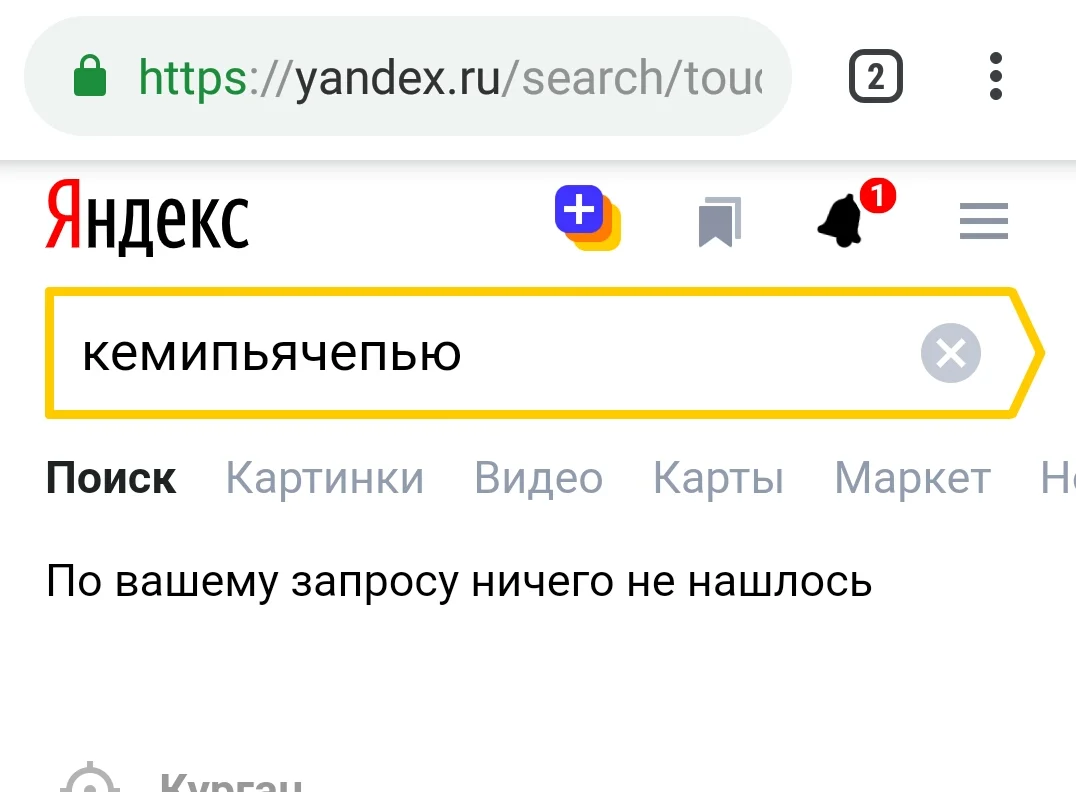
Task: Tap the Курган city link
Action: (x=231, y=783)
